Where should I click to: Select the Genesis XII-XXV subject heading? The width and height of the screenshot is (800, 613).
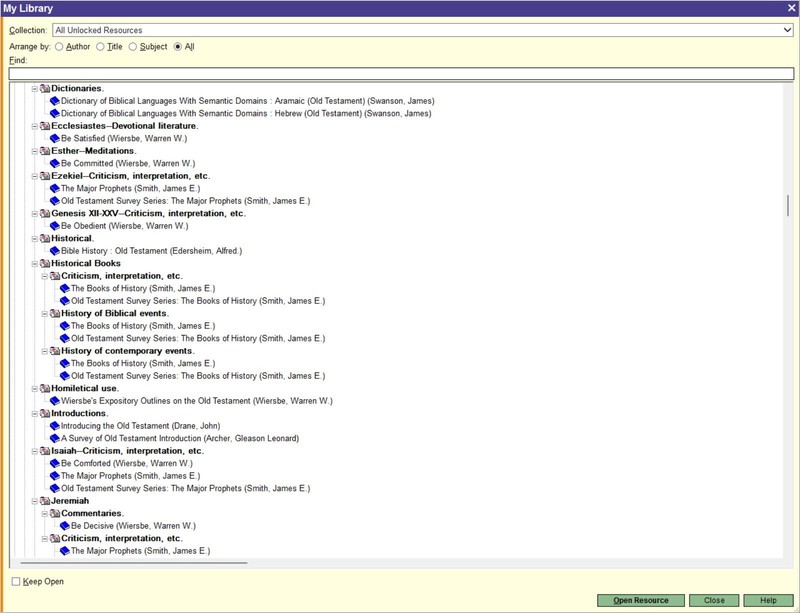tap(148, 213)
